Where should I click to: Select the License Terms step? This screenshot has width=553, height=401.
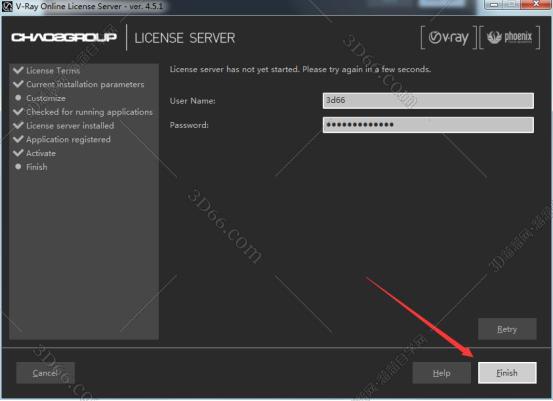(53, 71)
